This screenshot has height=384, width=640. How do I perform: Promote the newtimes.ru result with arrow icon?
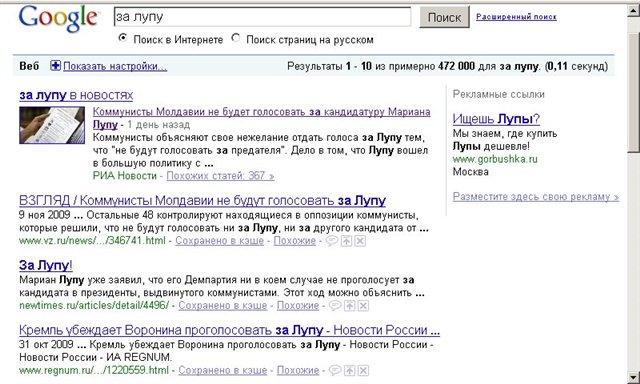pyautogui.click(x=349, y=305)
